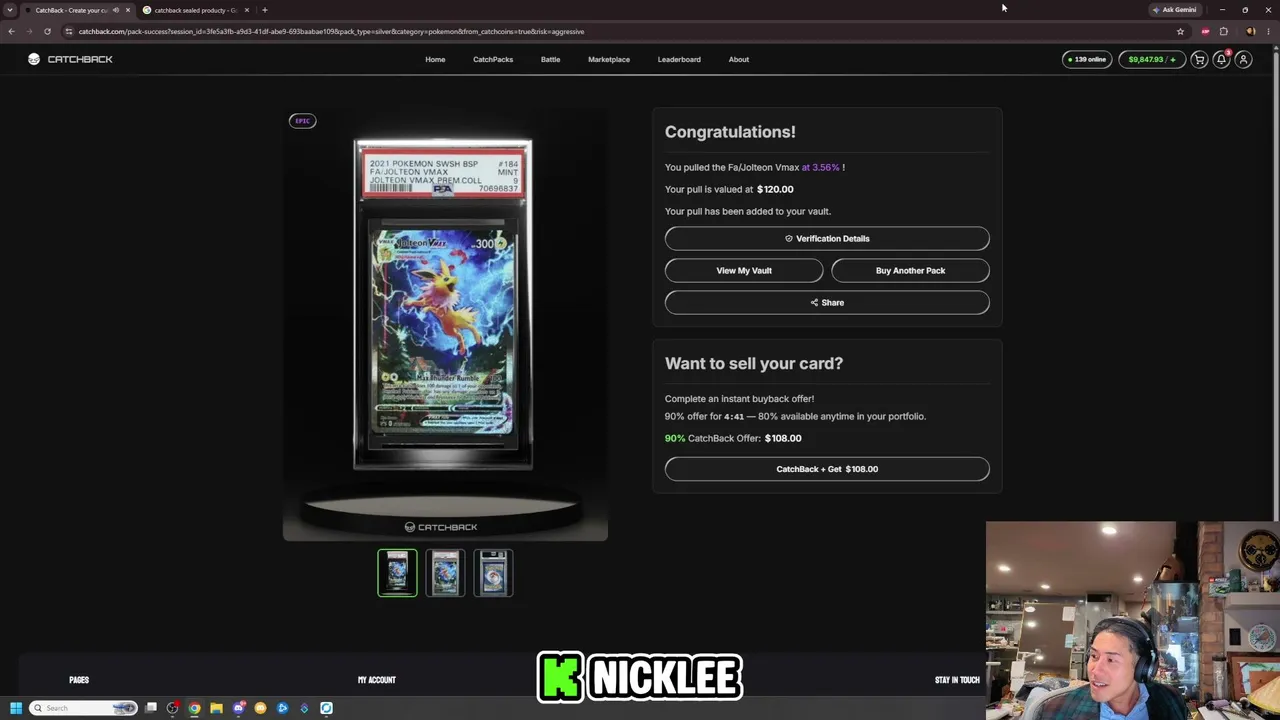The image size is (1280, 720).
Task: Click View My Vault button
Action: pyautogui.click(x=744, y=271)
